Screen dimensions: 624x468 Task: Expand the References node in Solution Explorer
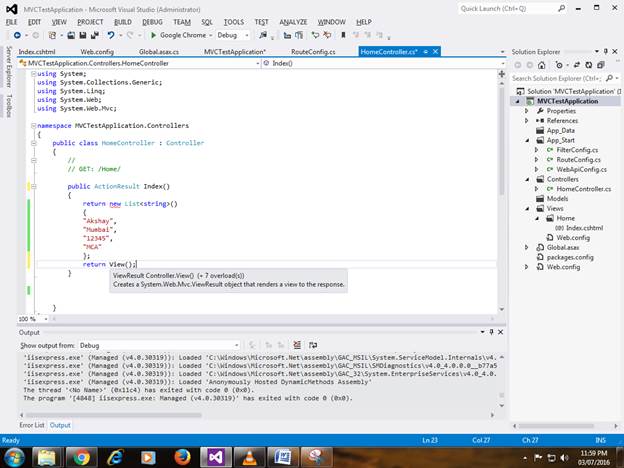pos(526,121)
